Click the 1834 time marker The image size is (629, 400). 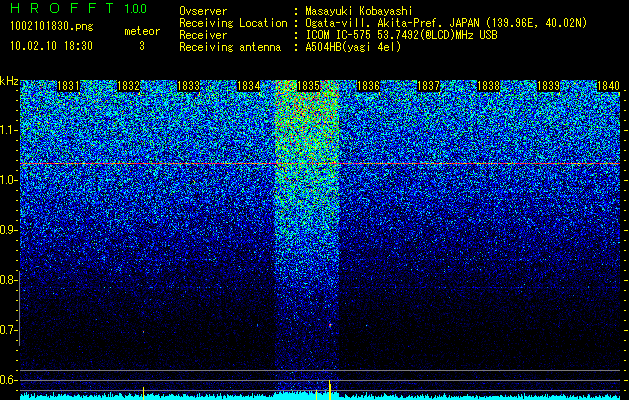click(248, 86)
